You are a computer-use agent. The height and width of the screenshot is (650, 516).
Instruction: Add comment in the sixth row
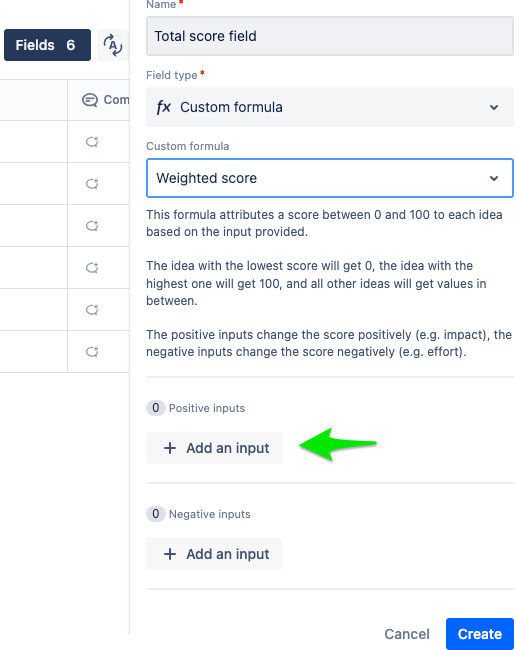point(92,352)
